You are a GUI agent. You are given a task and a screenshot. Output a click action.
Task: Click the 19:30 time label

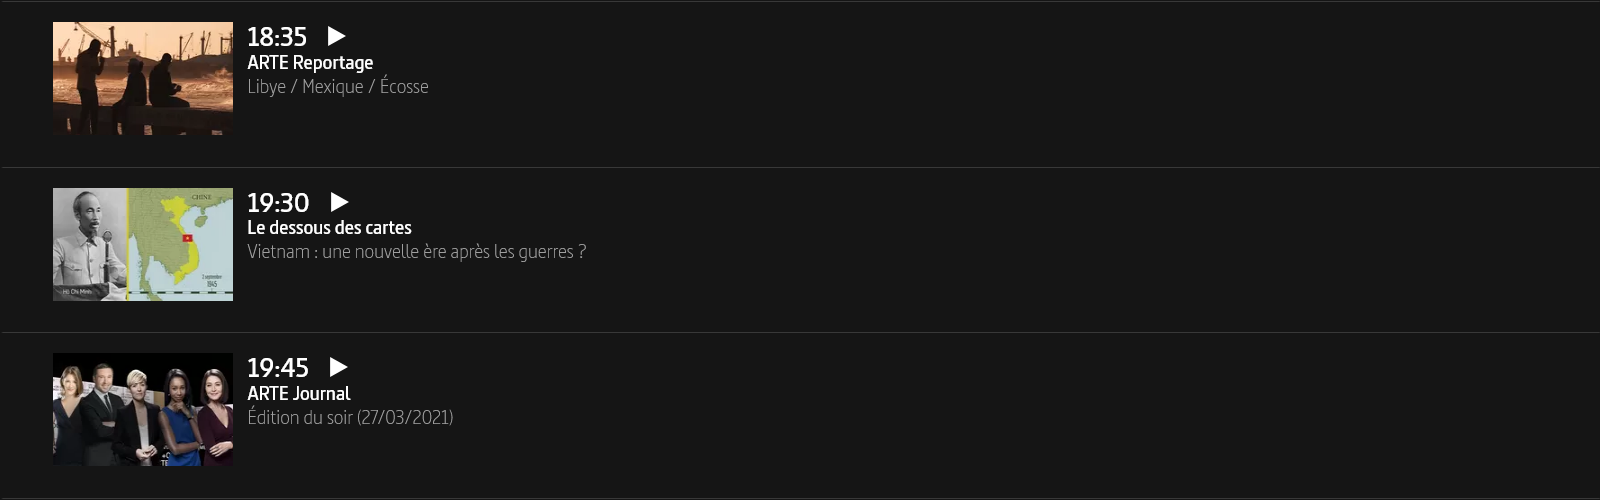278,203
